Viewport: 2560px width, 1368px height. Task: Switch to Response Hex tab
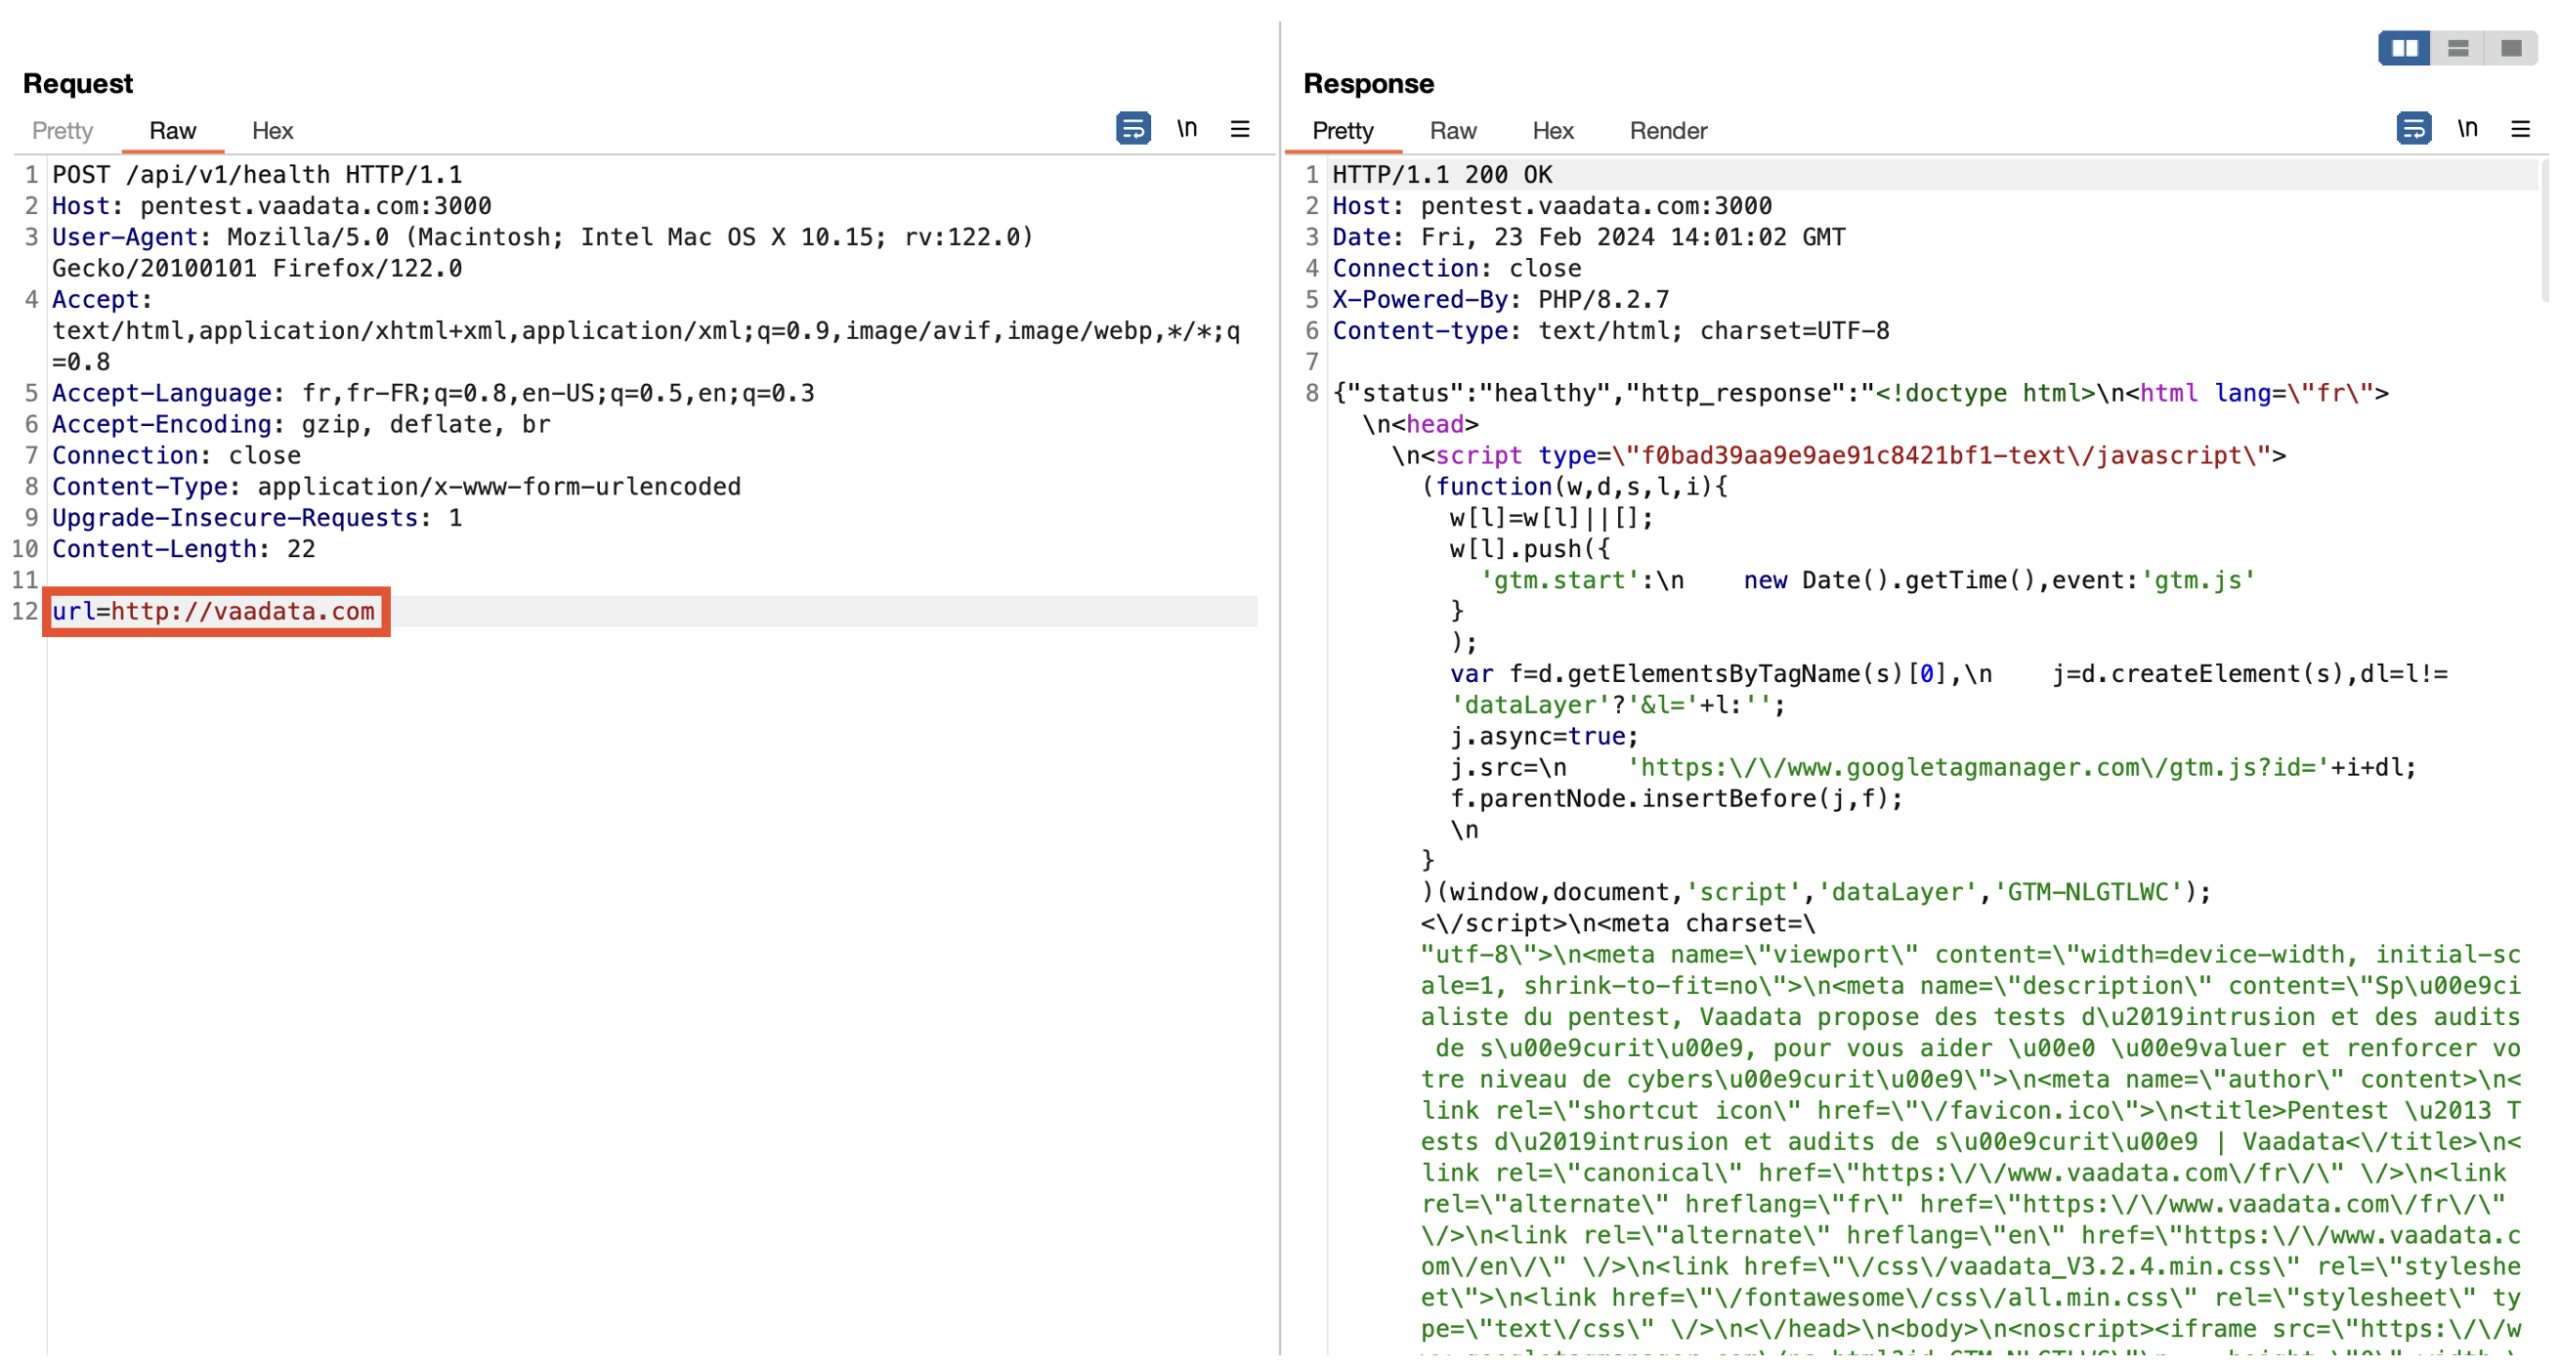[x=1552, y=131]
